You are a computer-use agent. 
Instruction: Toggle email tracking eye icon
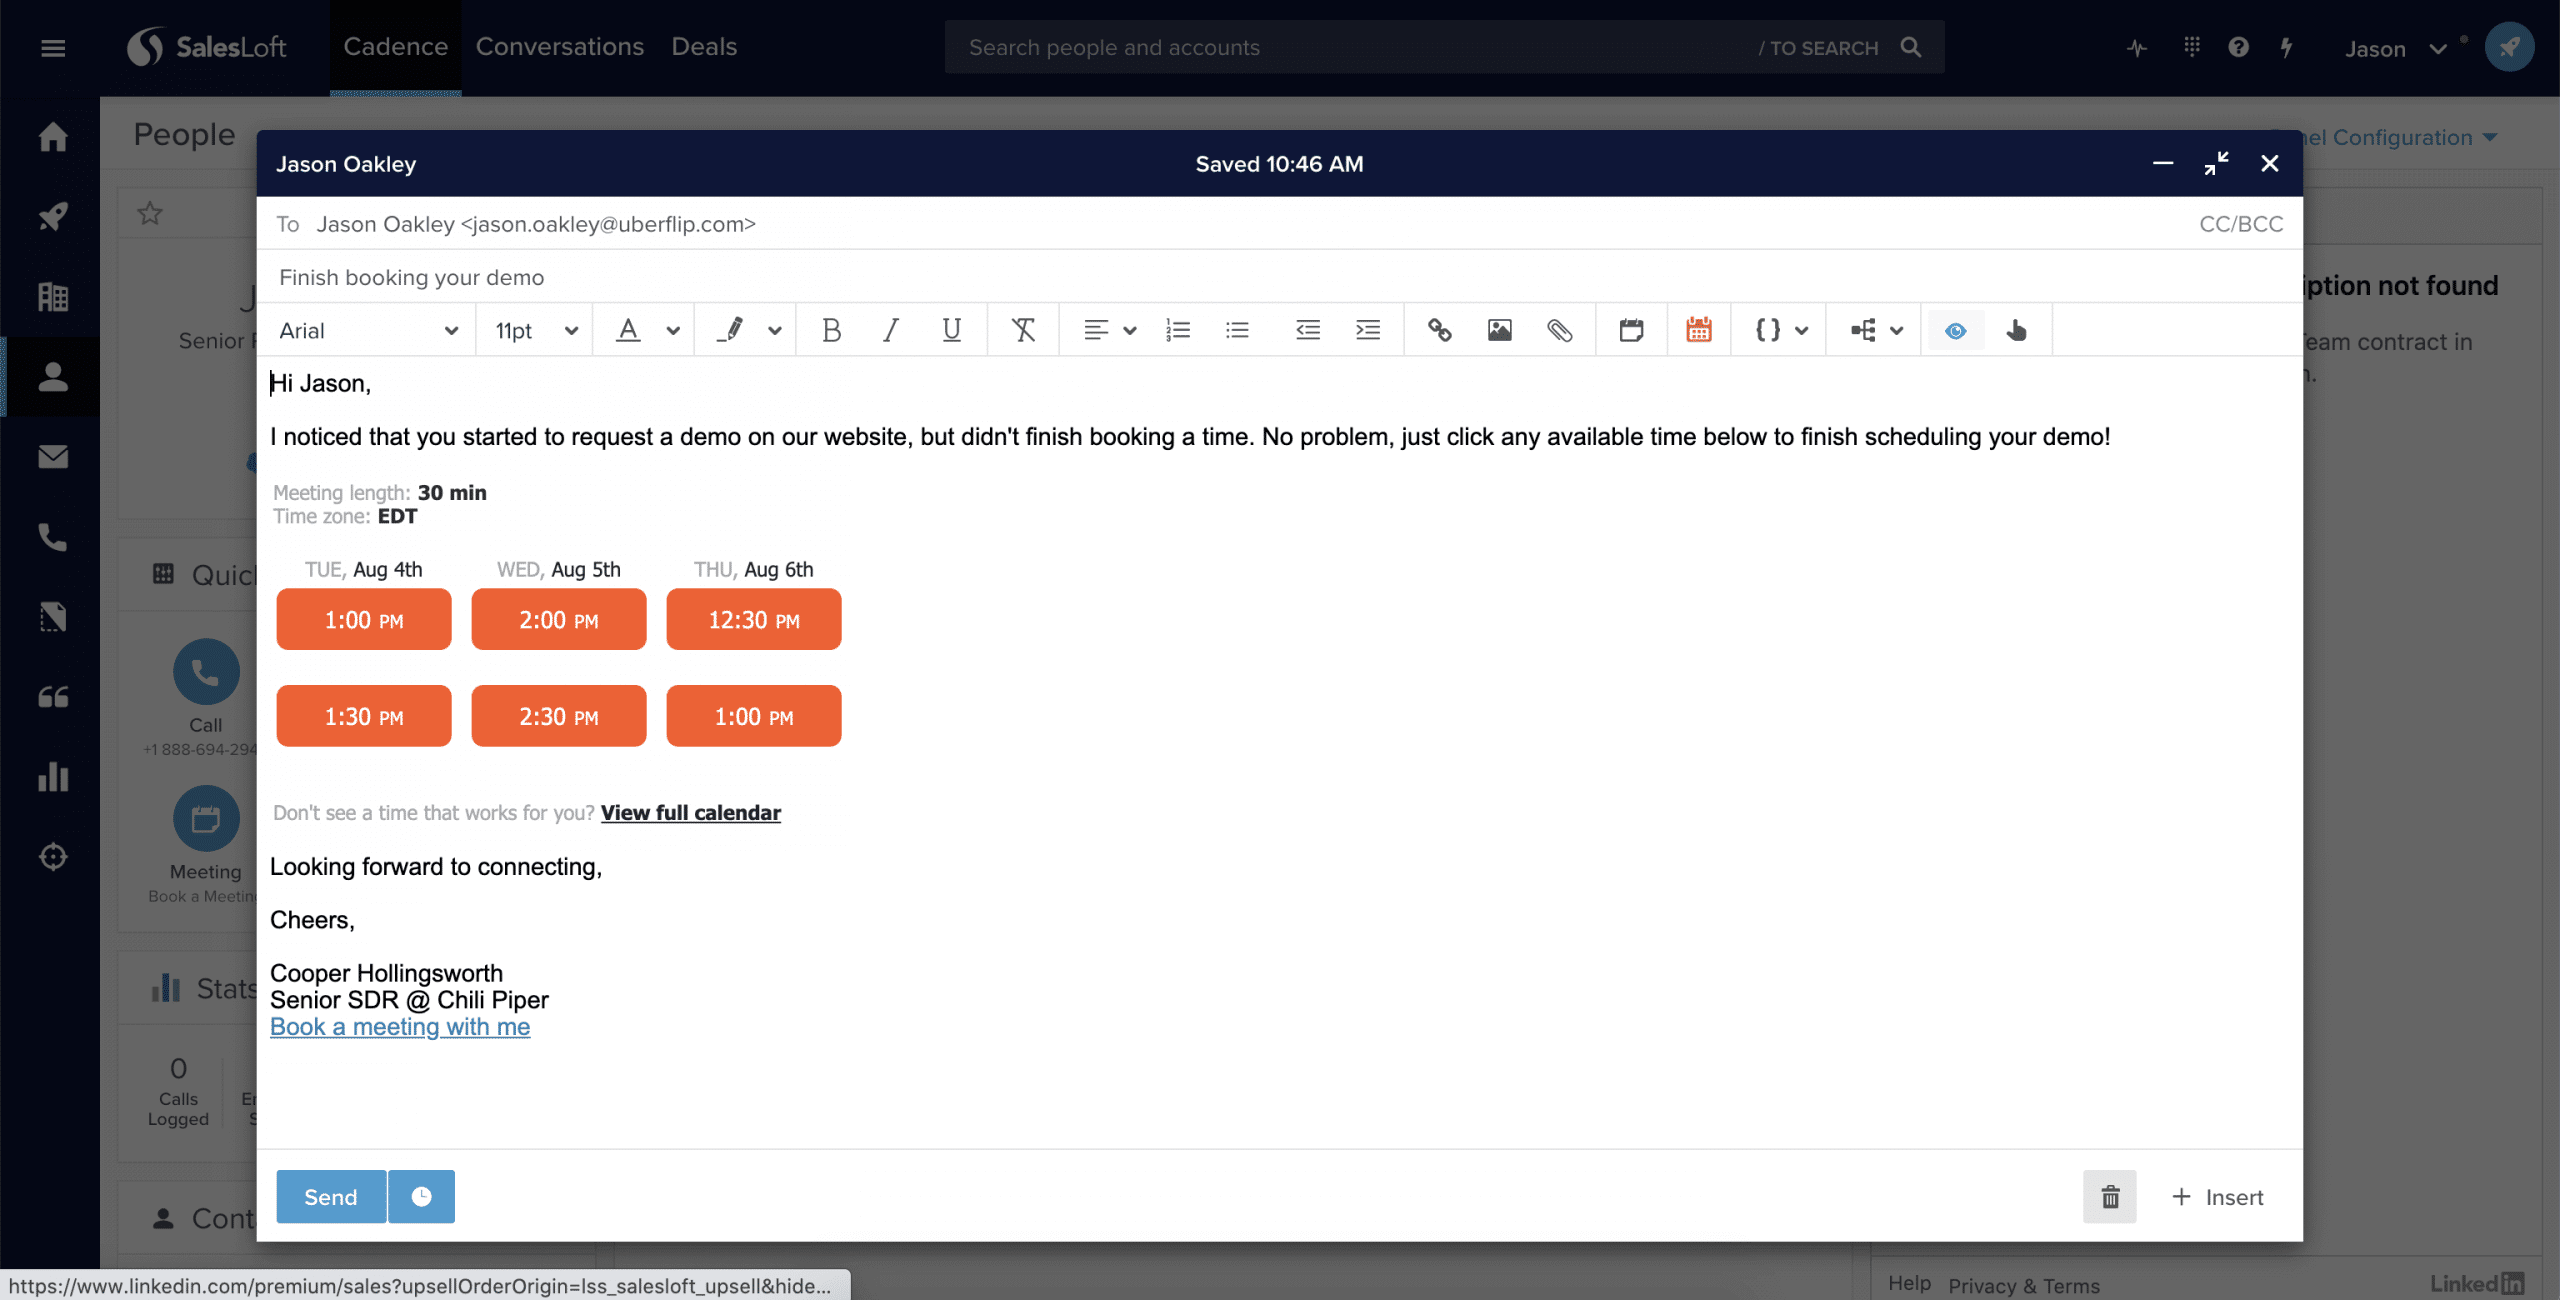1955,330
